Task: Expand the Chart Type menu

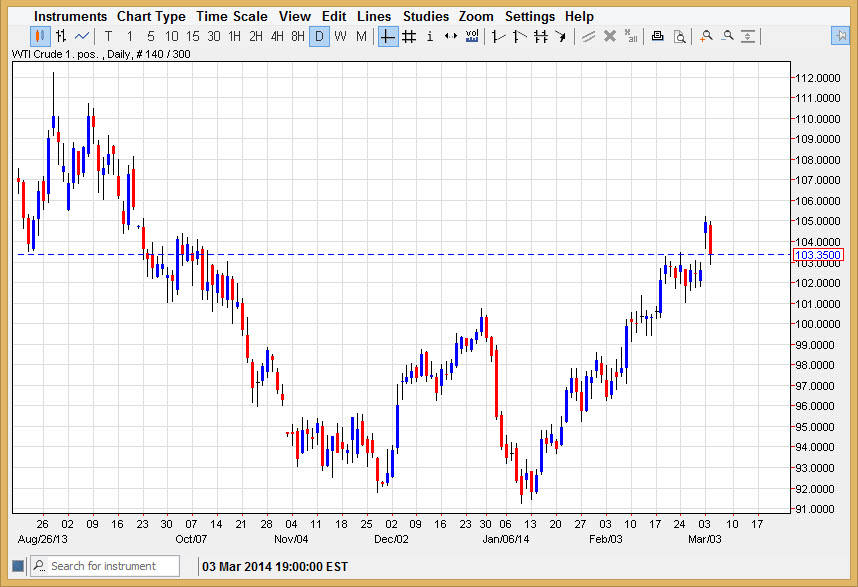Action: [x=151, y=16]
